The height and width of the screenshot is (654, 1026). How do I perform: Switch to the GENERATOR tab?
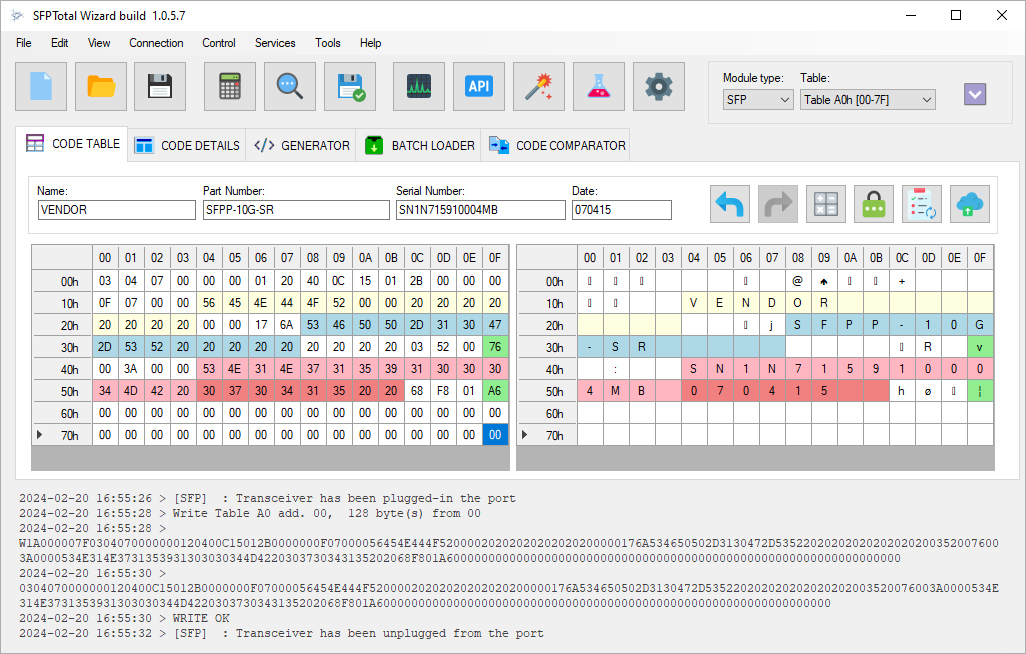pyautogui.click(x=302, y=145)
